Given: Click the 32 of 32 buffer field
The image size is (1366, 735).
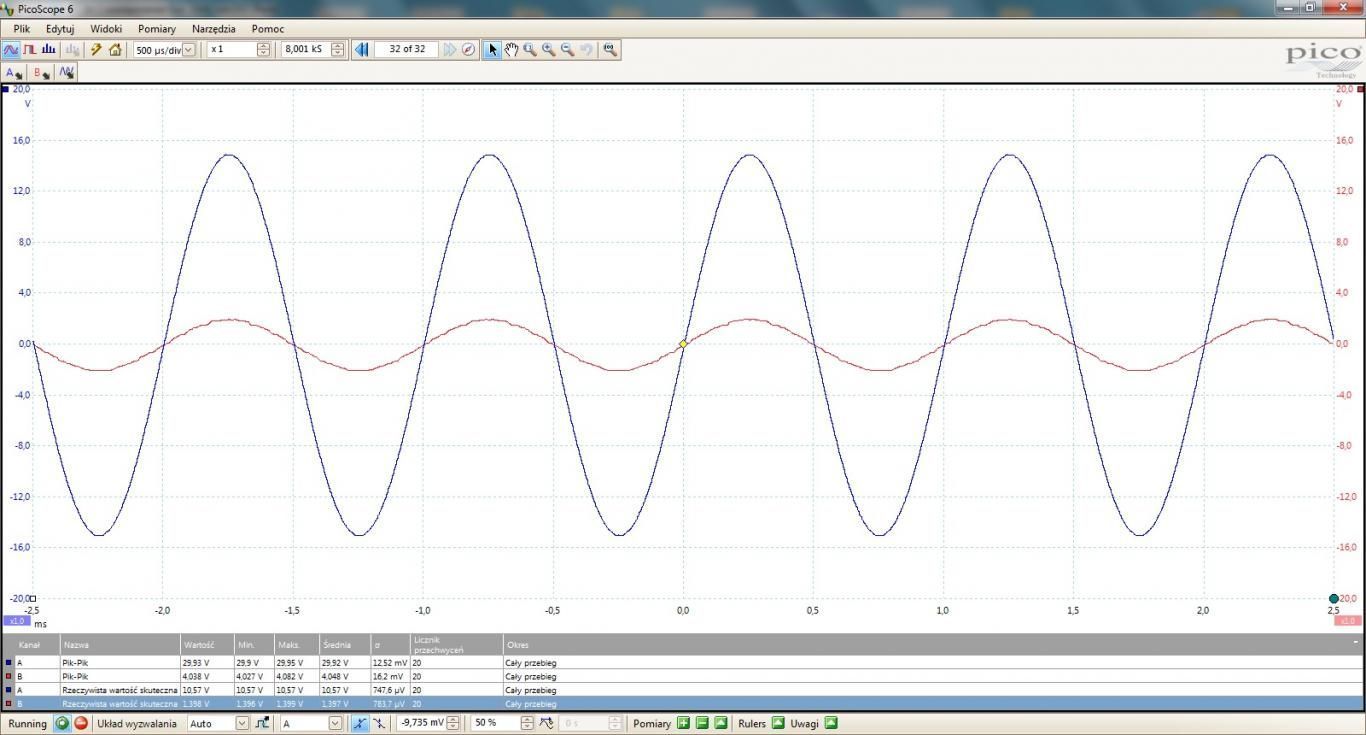Looking at the screenshot, I should coord(407,49).
